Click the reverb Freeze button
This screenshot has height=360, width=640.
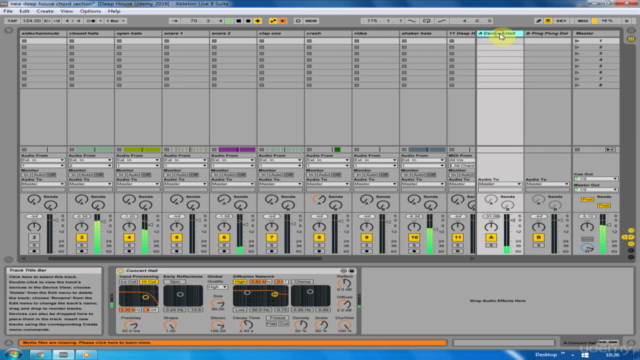pos(277,318)
